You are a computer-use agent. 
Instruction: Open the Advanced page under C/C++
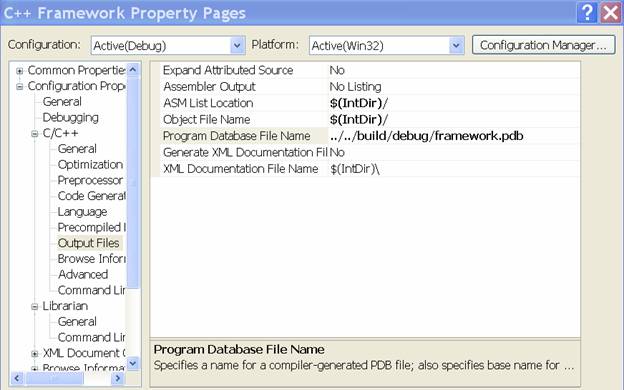(83, 275)
